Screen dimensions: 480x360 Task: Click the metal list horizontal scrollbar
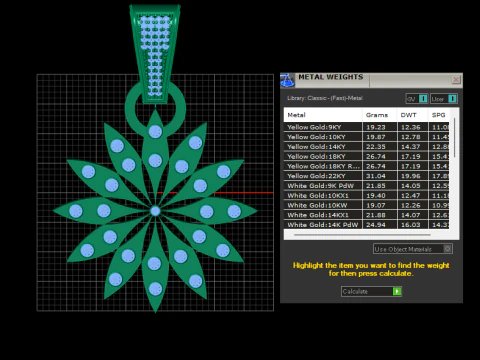pos(362,235)
